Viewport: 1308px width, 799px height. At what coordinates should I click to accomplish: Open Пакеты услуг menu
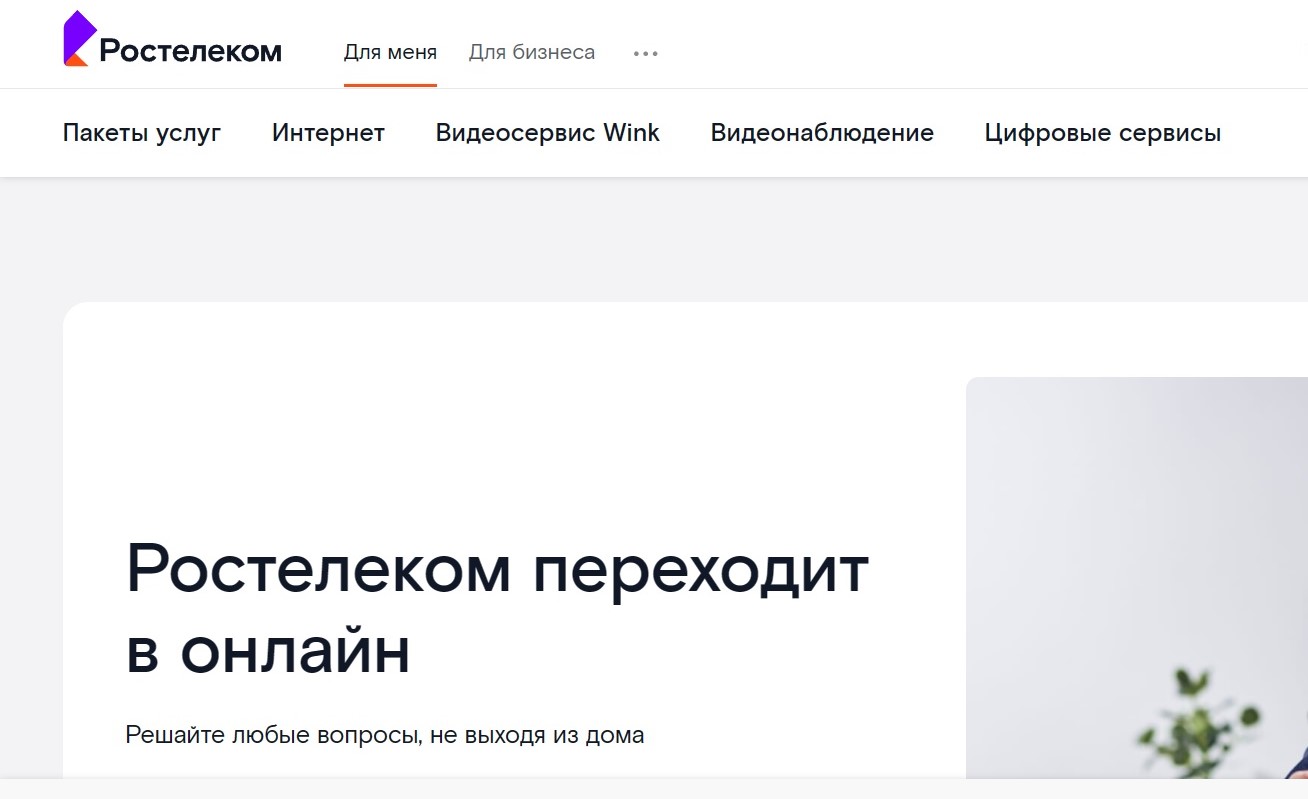(x=142, y=133)
